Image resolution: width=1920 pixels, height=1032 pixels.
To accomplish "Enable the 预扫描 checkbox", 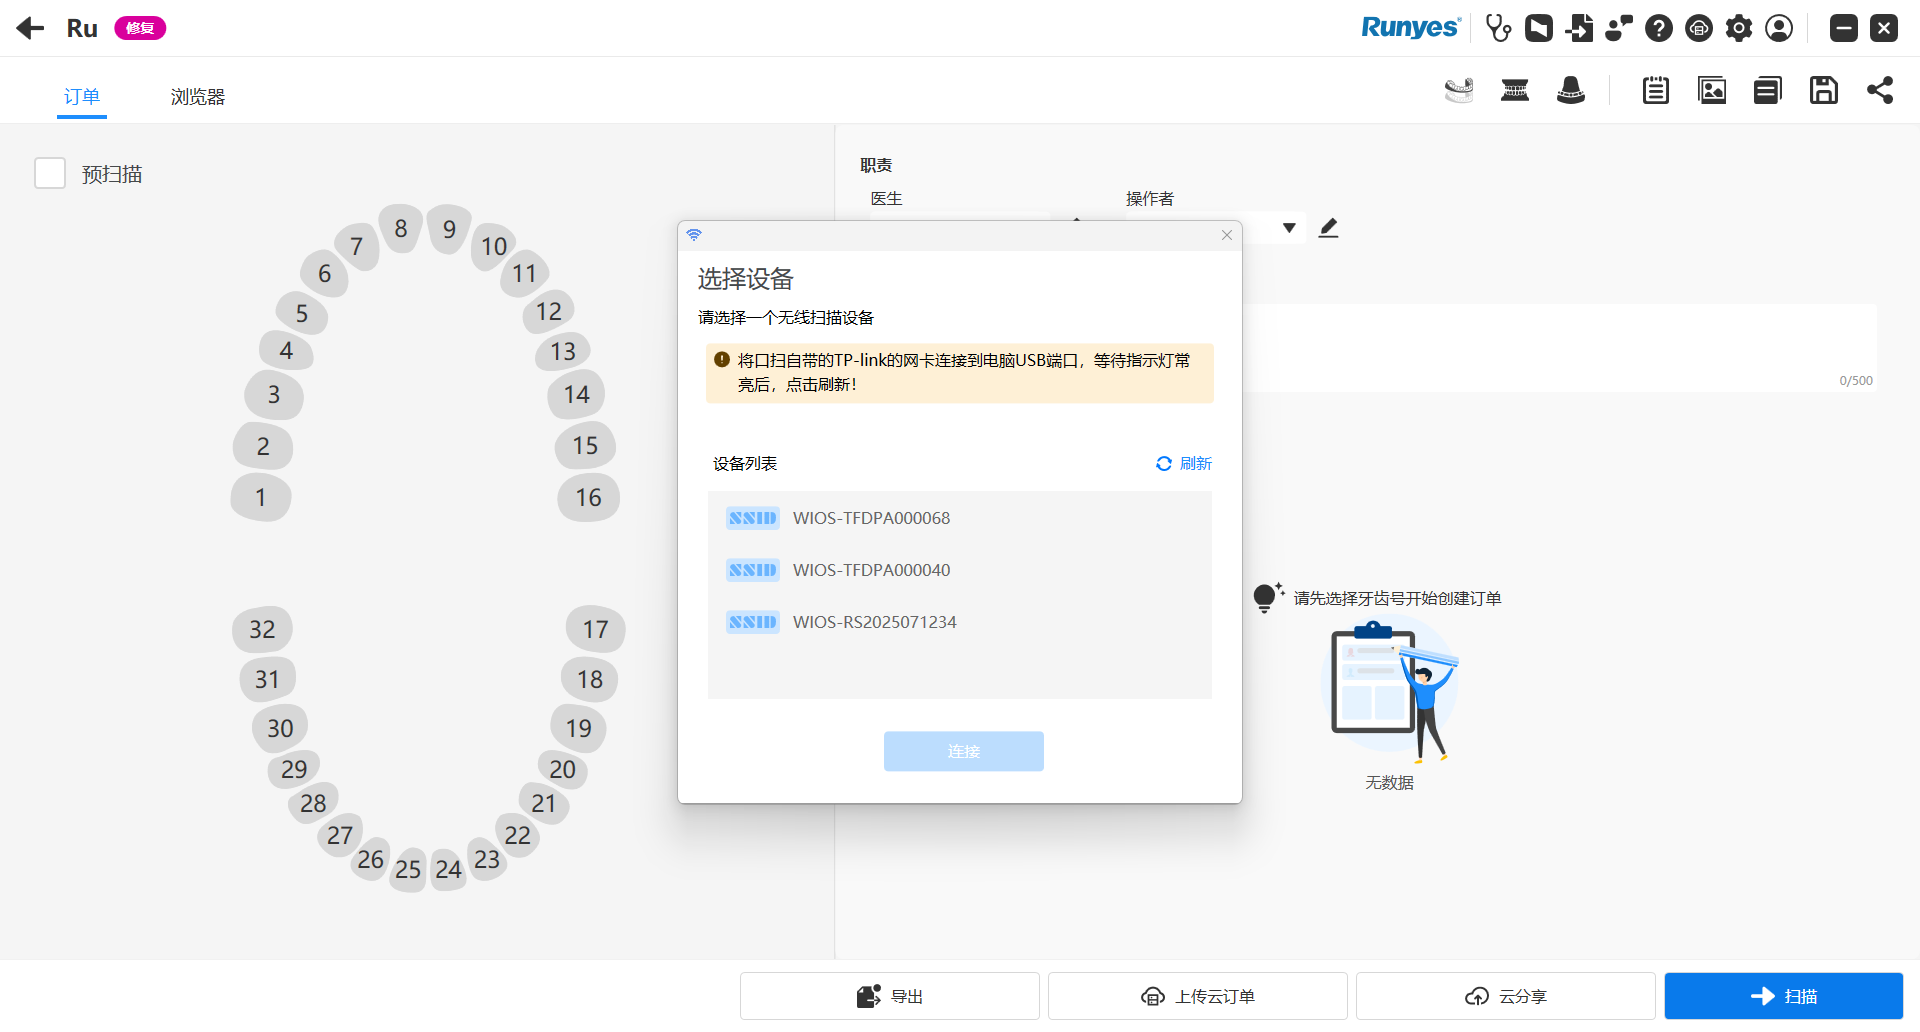I will pyautogui.click(x=50, y=173).
